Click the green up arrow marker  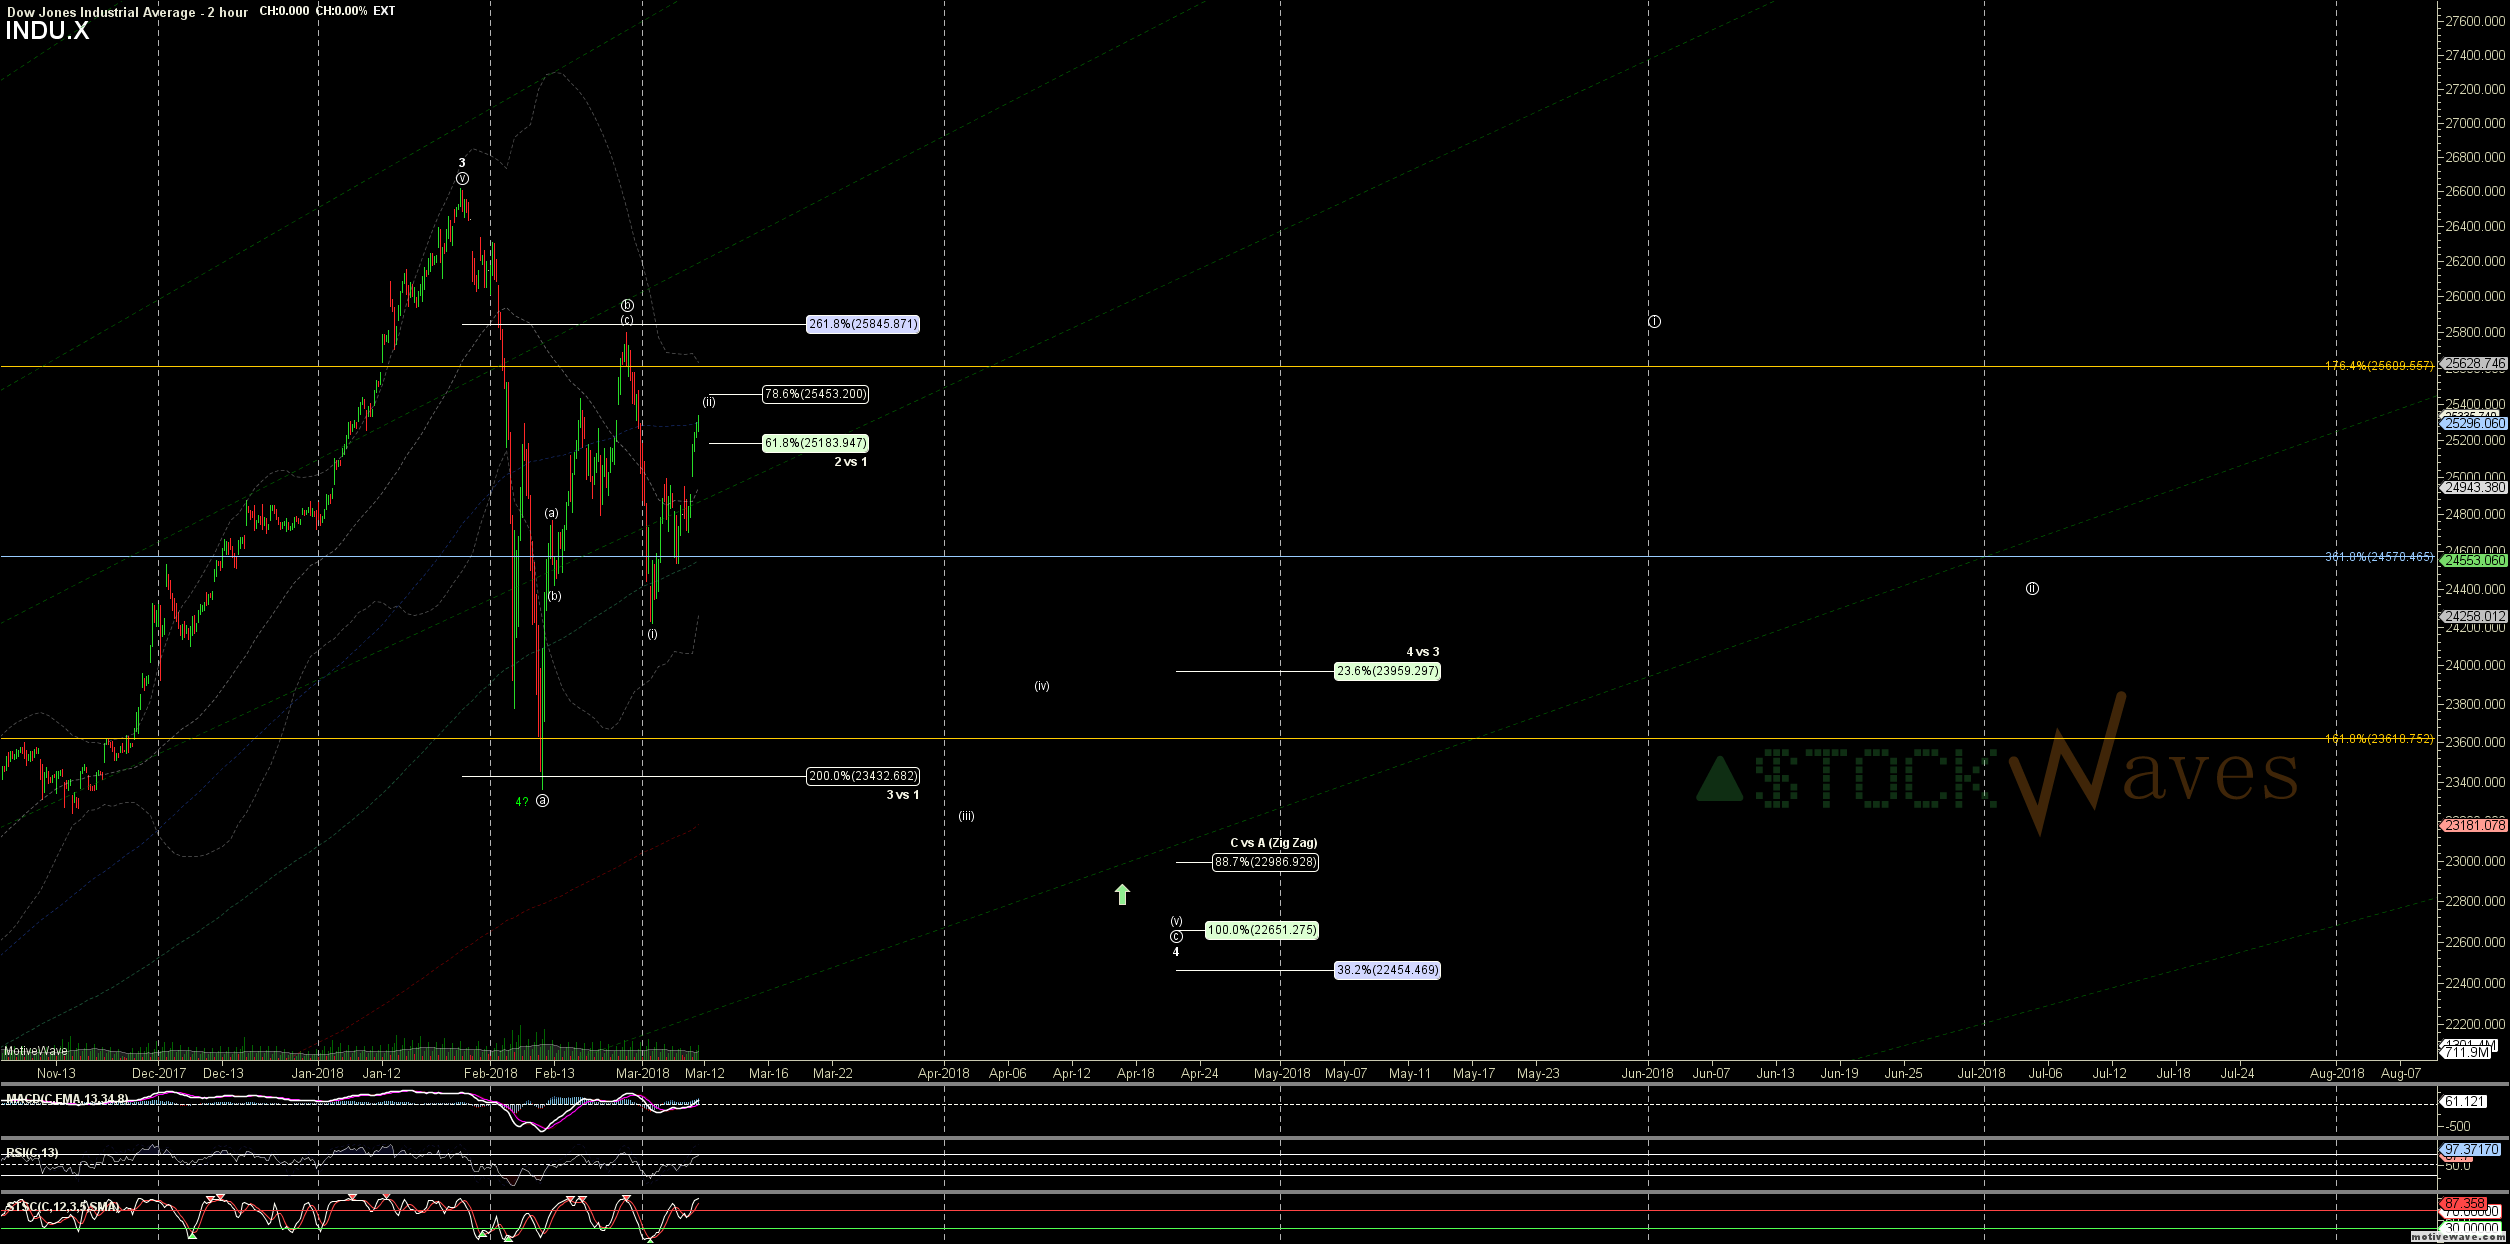(x=1122, y=894)
